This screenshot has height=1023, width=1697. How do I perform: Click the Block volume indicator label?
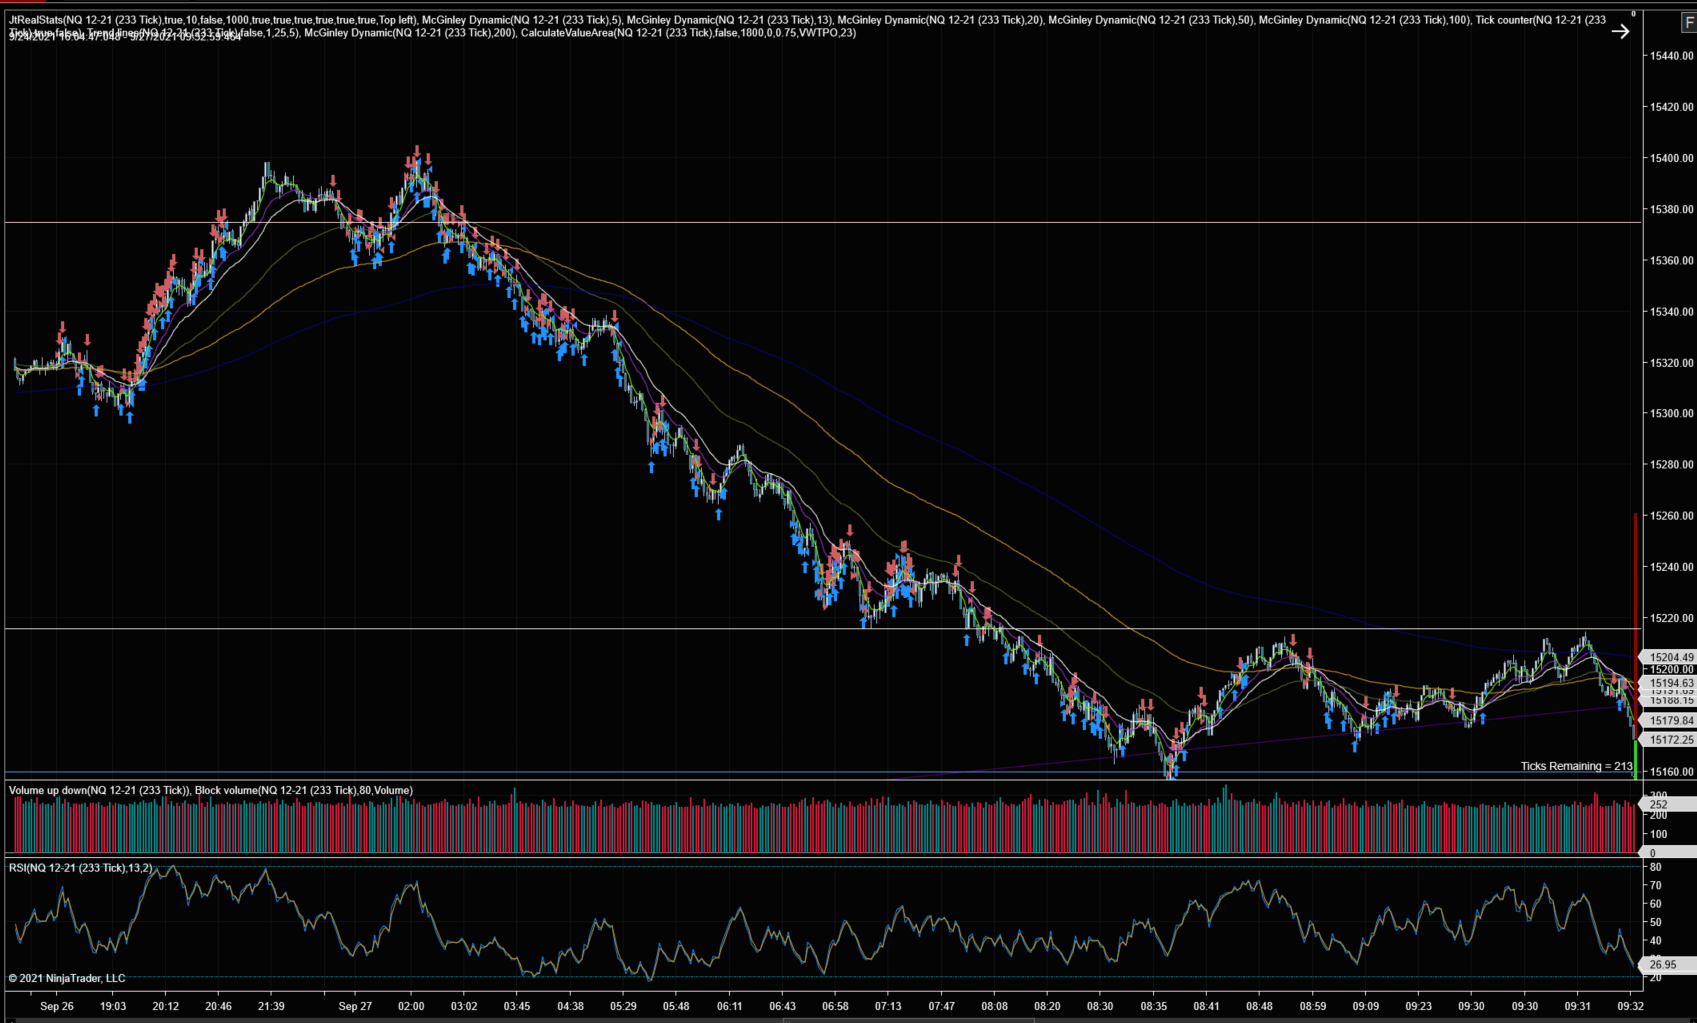303,790
